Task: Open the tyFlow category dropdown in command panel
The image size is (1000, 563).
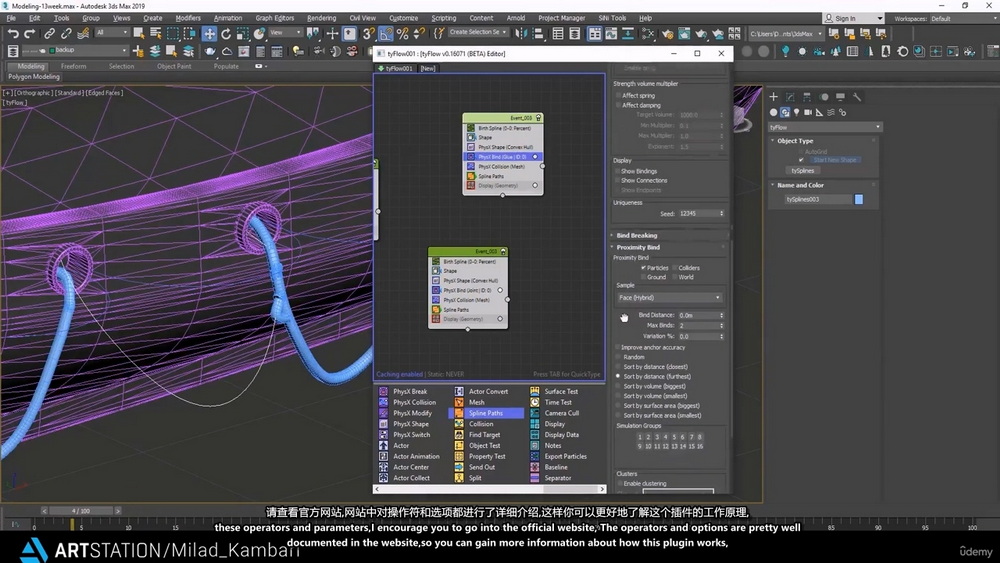Action: pyautogui.click(x=825, y=128)
